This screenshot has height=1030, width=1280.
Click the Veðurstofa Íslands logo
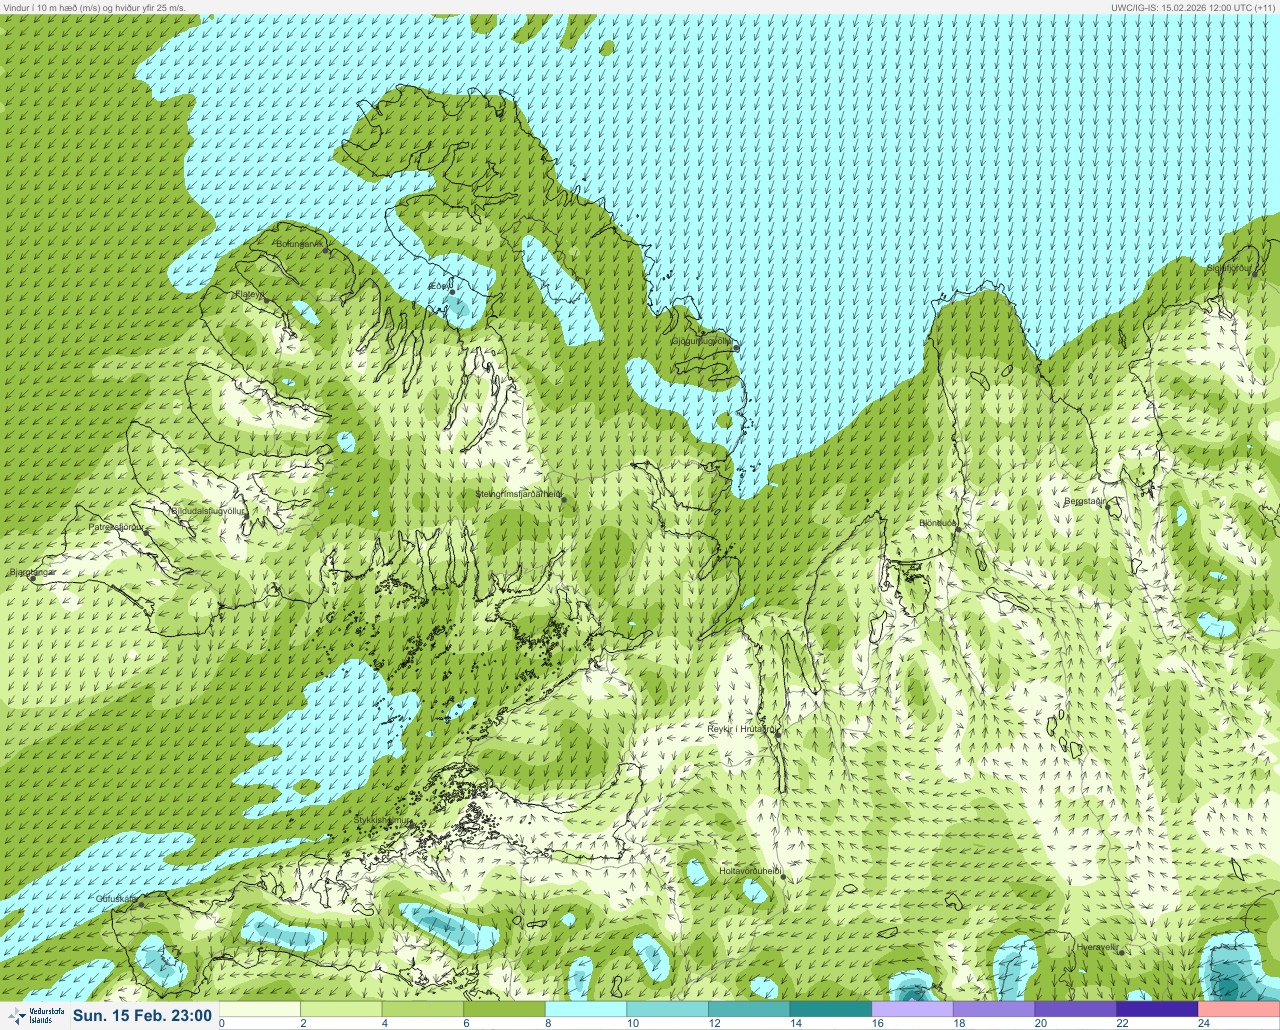tap(34, 1015)
